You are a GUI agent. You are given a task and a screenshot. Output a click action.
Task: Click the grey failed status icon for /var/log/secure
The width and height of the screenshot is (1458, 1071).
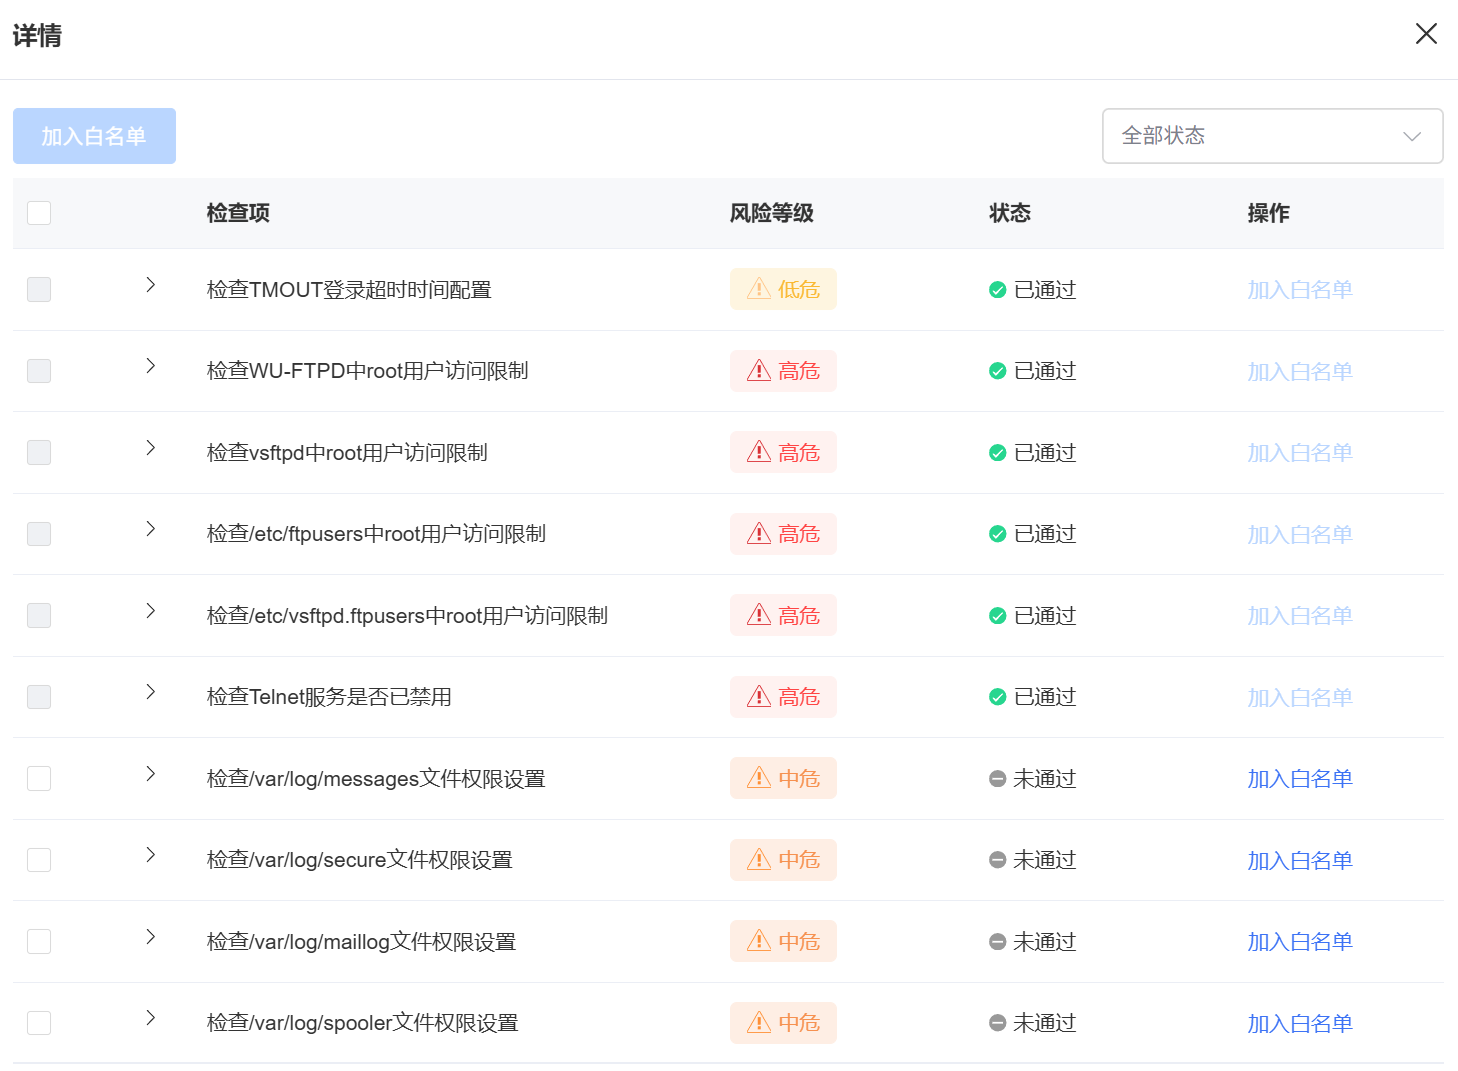tap(997, 860)
